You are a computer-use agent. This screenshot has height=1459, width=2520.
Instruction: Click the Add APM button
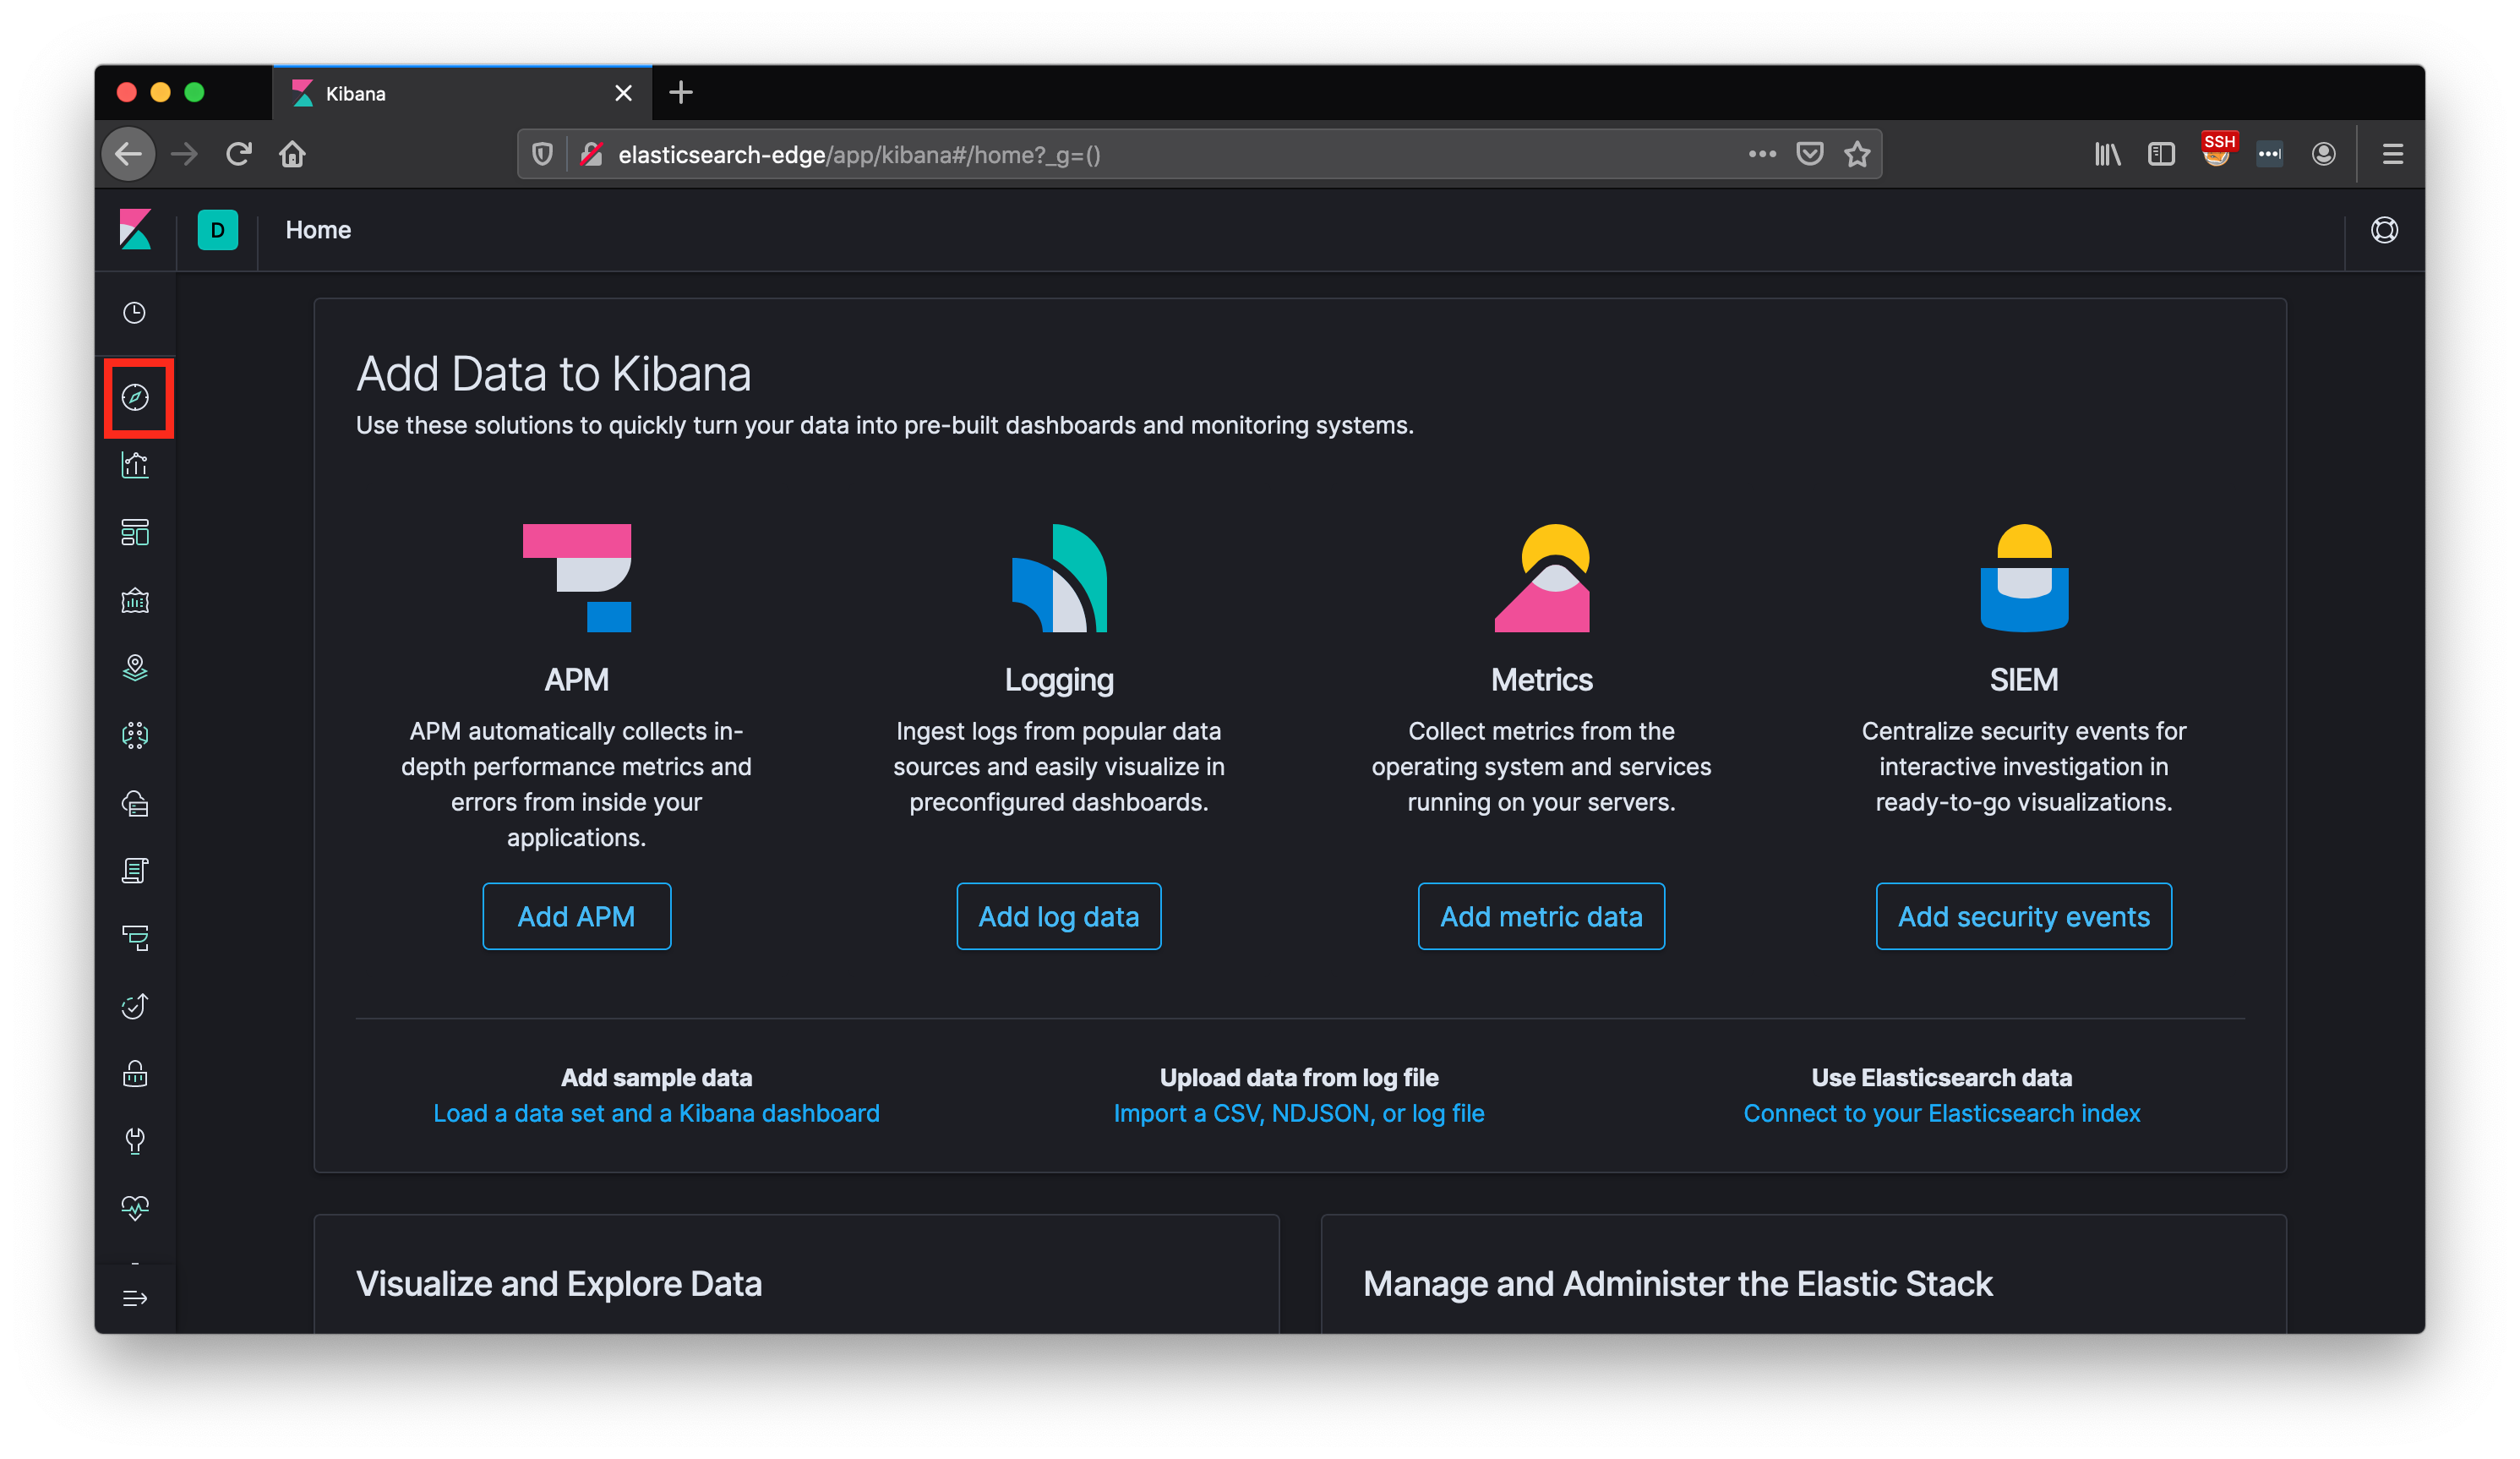[576, 916]
